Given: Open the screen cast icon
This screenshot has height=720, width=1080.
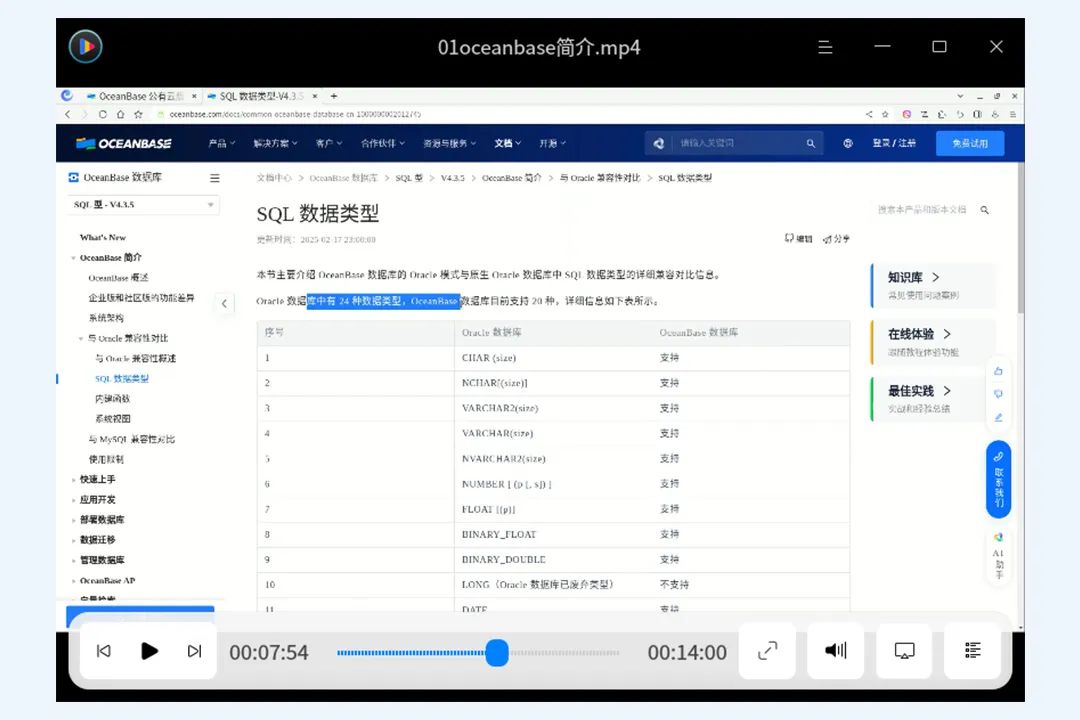Looking at the screenshot, I should 904,650.
